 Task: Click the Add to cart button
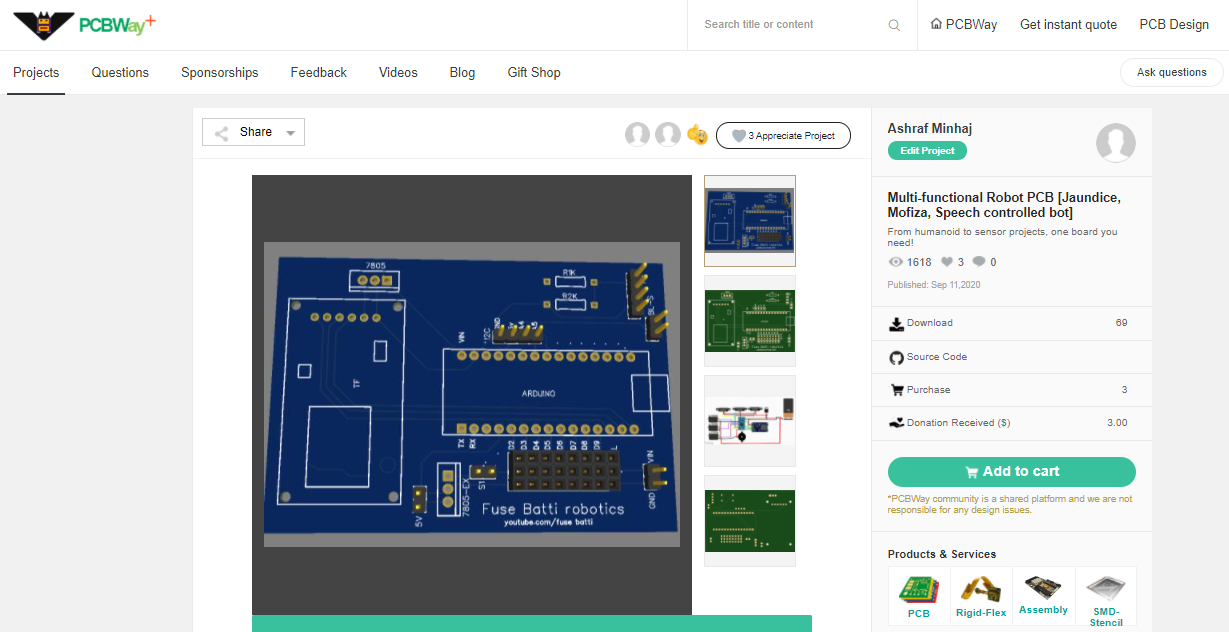pyautogui.click(x=1011, y=471)
